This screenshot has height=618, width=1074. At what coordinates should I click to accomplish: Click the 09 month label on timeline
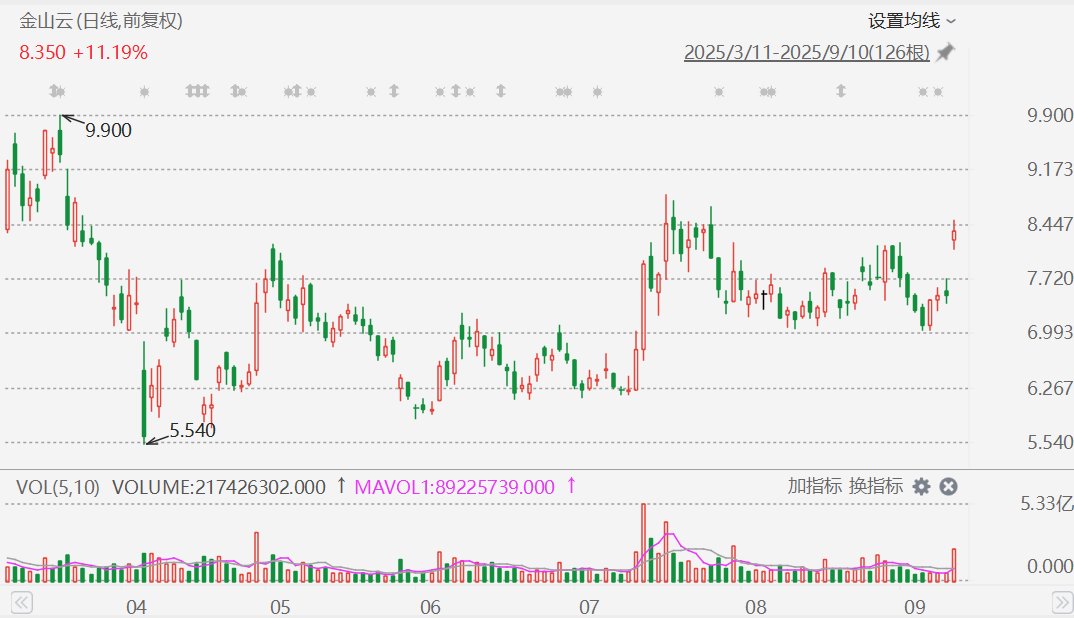[914, 607]
